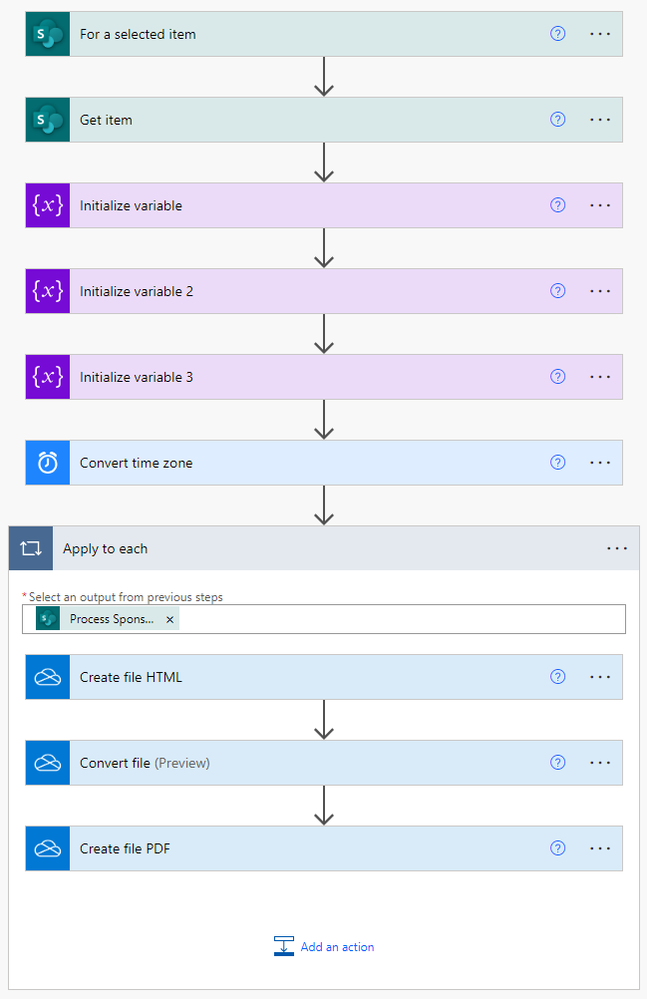Click the SharePoint icon on 'For a selected item'
Screen dimensions: 647x999
pos(48,34)
